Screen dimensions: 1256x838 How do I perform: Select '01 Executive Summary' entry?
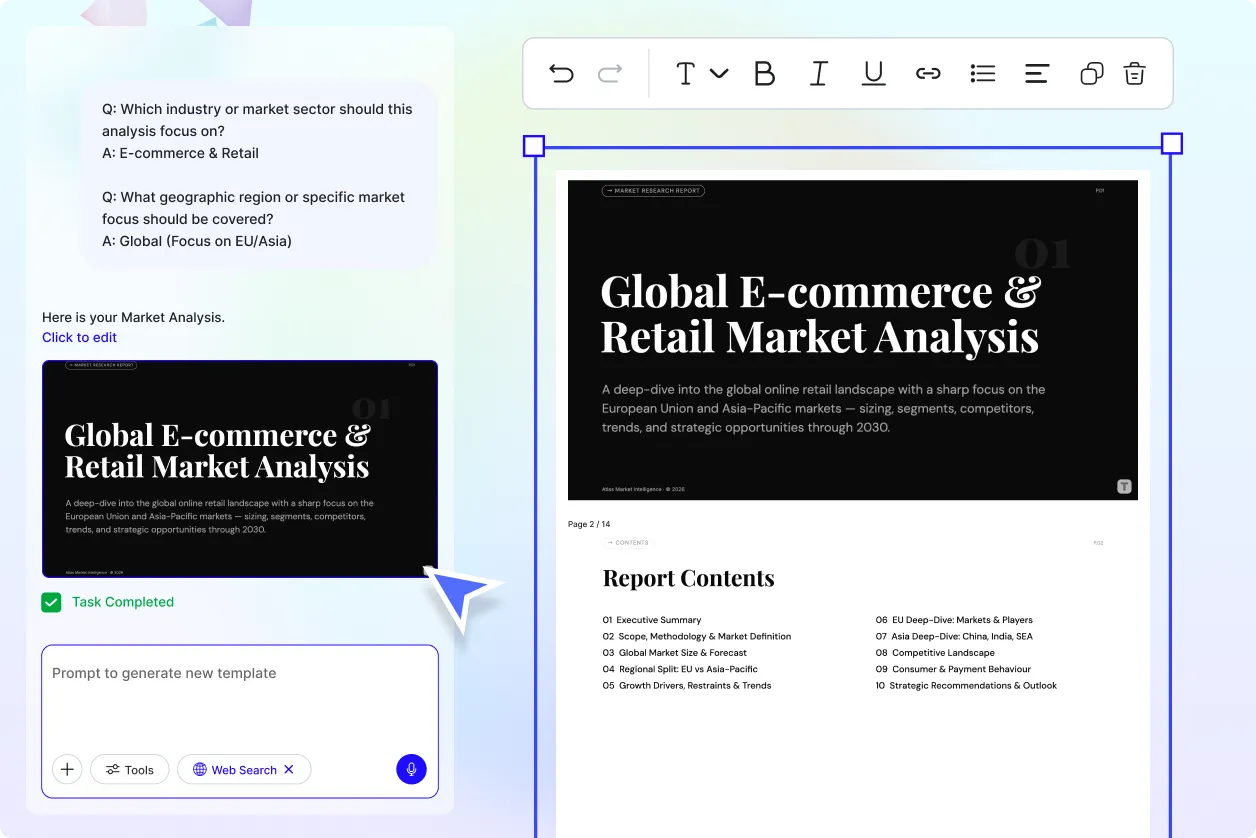tap(652, 620)
